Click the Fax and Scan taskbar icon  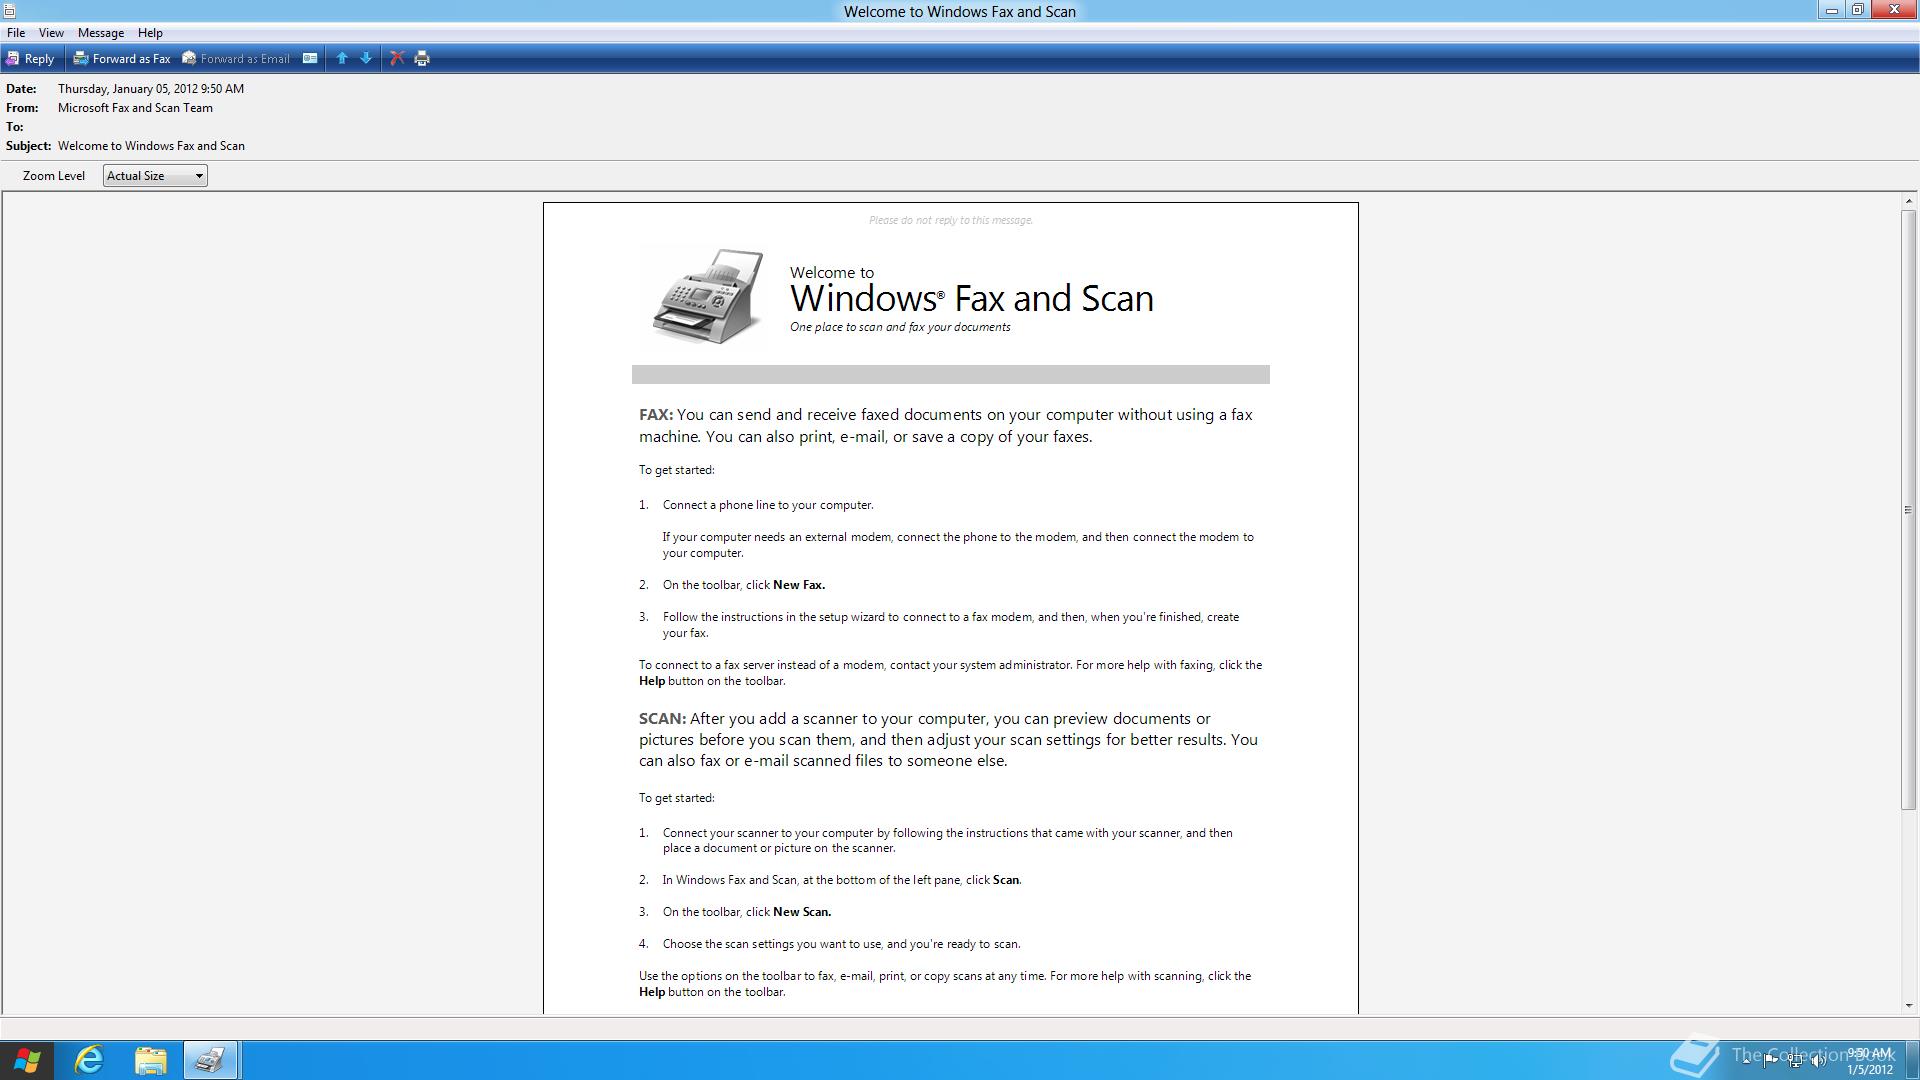(210, 1060)
